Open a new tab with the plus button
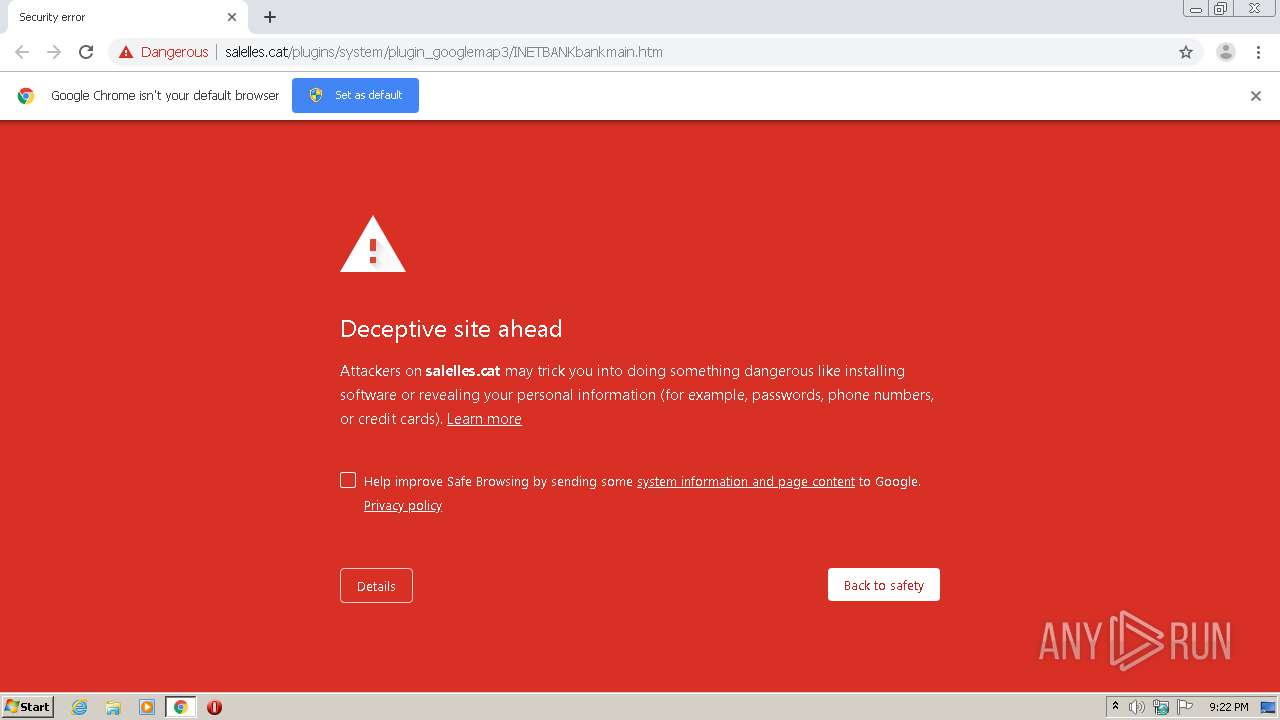Image resolution: width=1280 pixels, height=720 pixels. 270,17
